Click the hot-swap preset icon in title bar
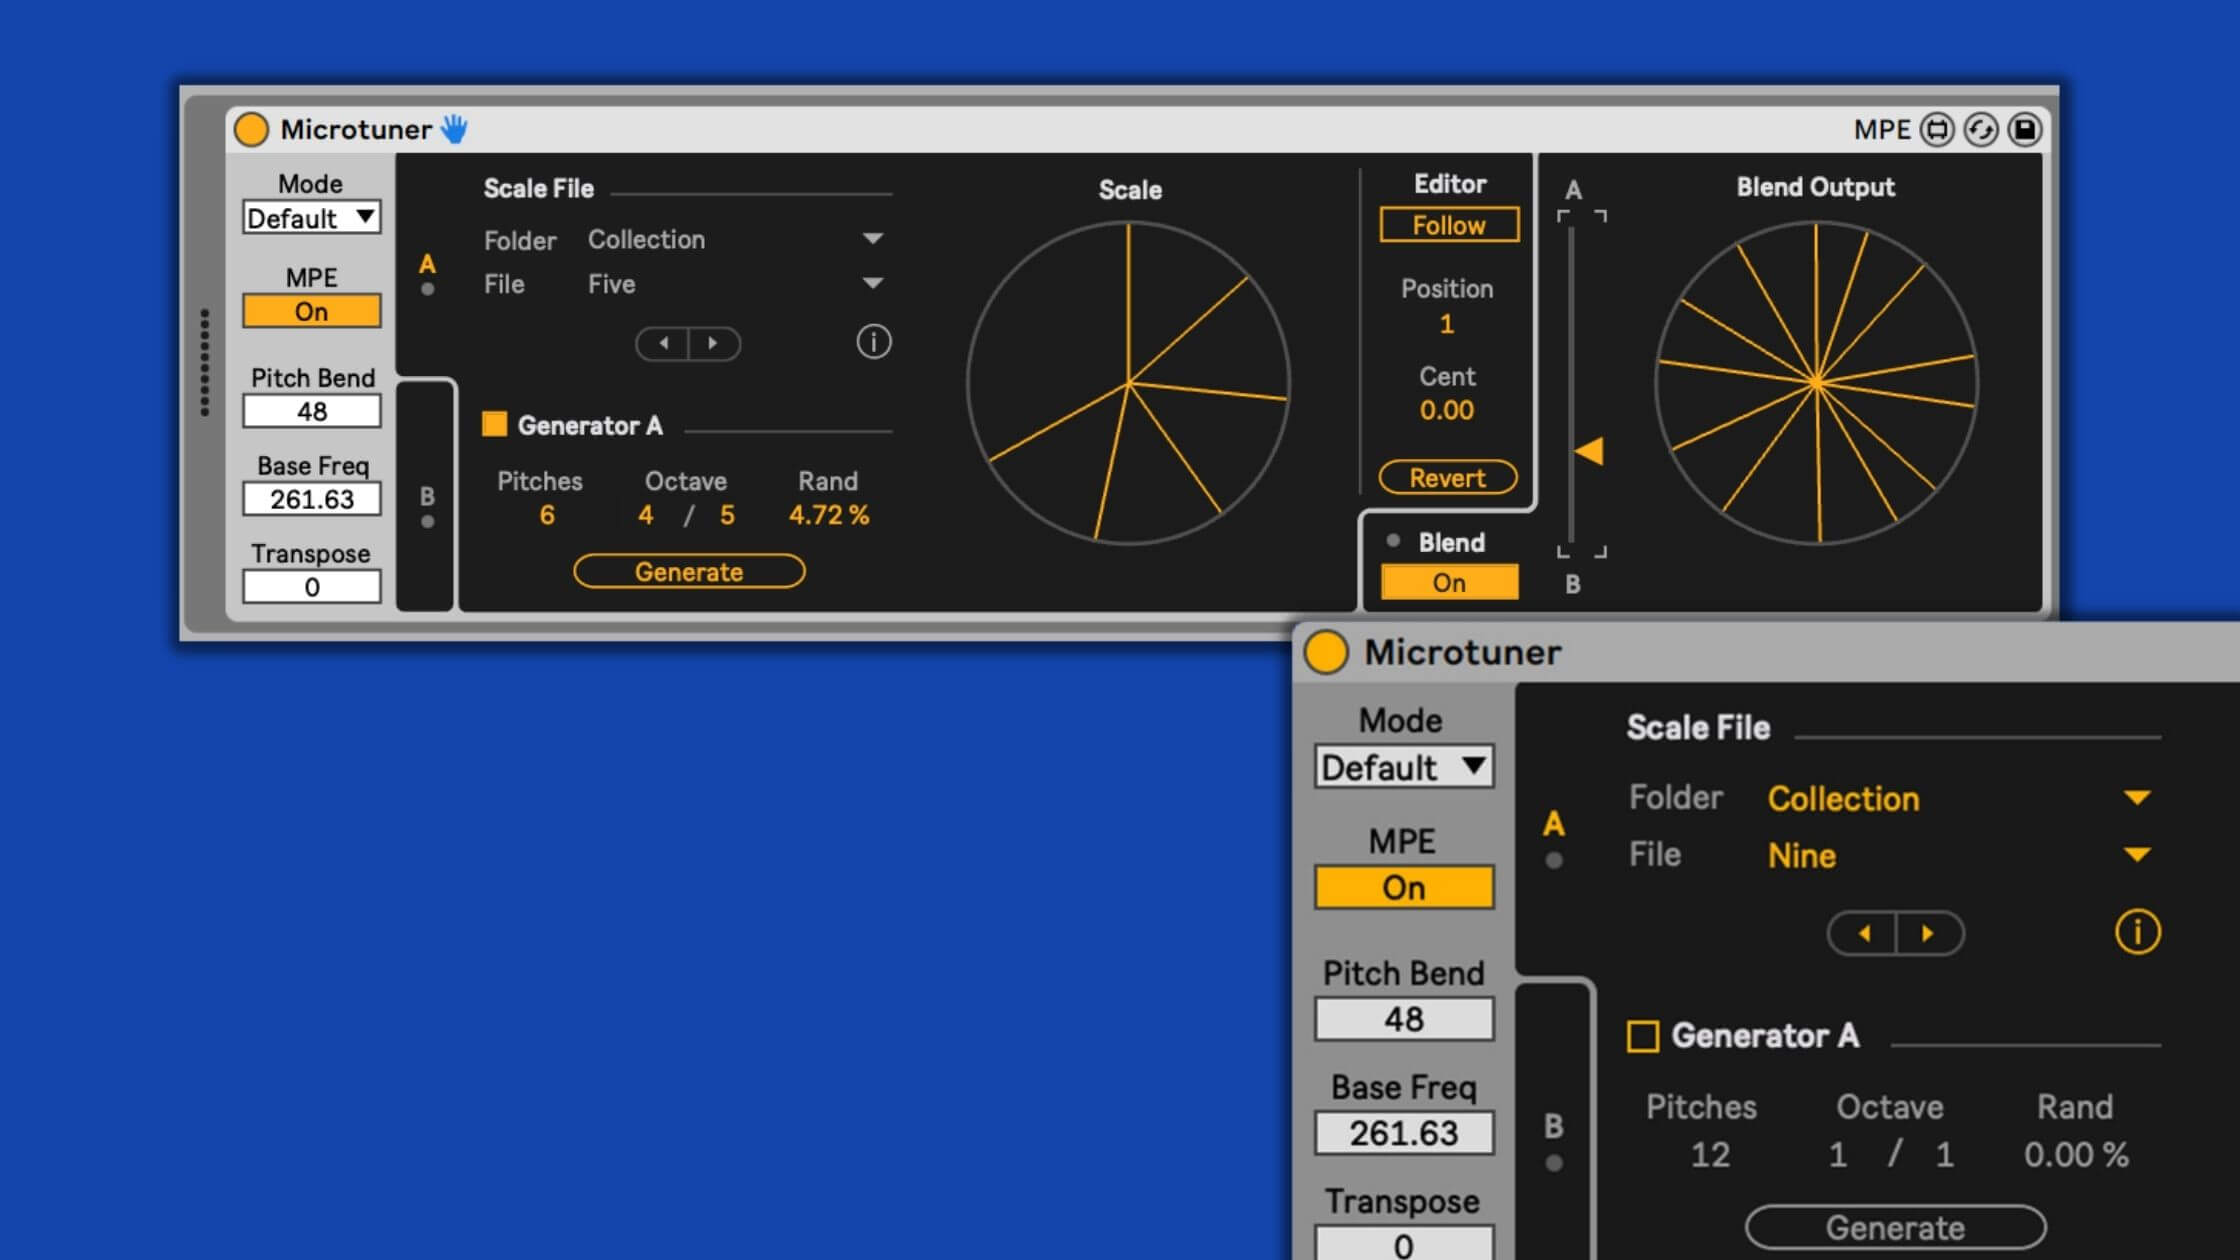 point(1980,130)
